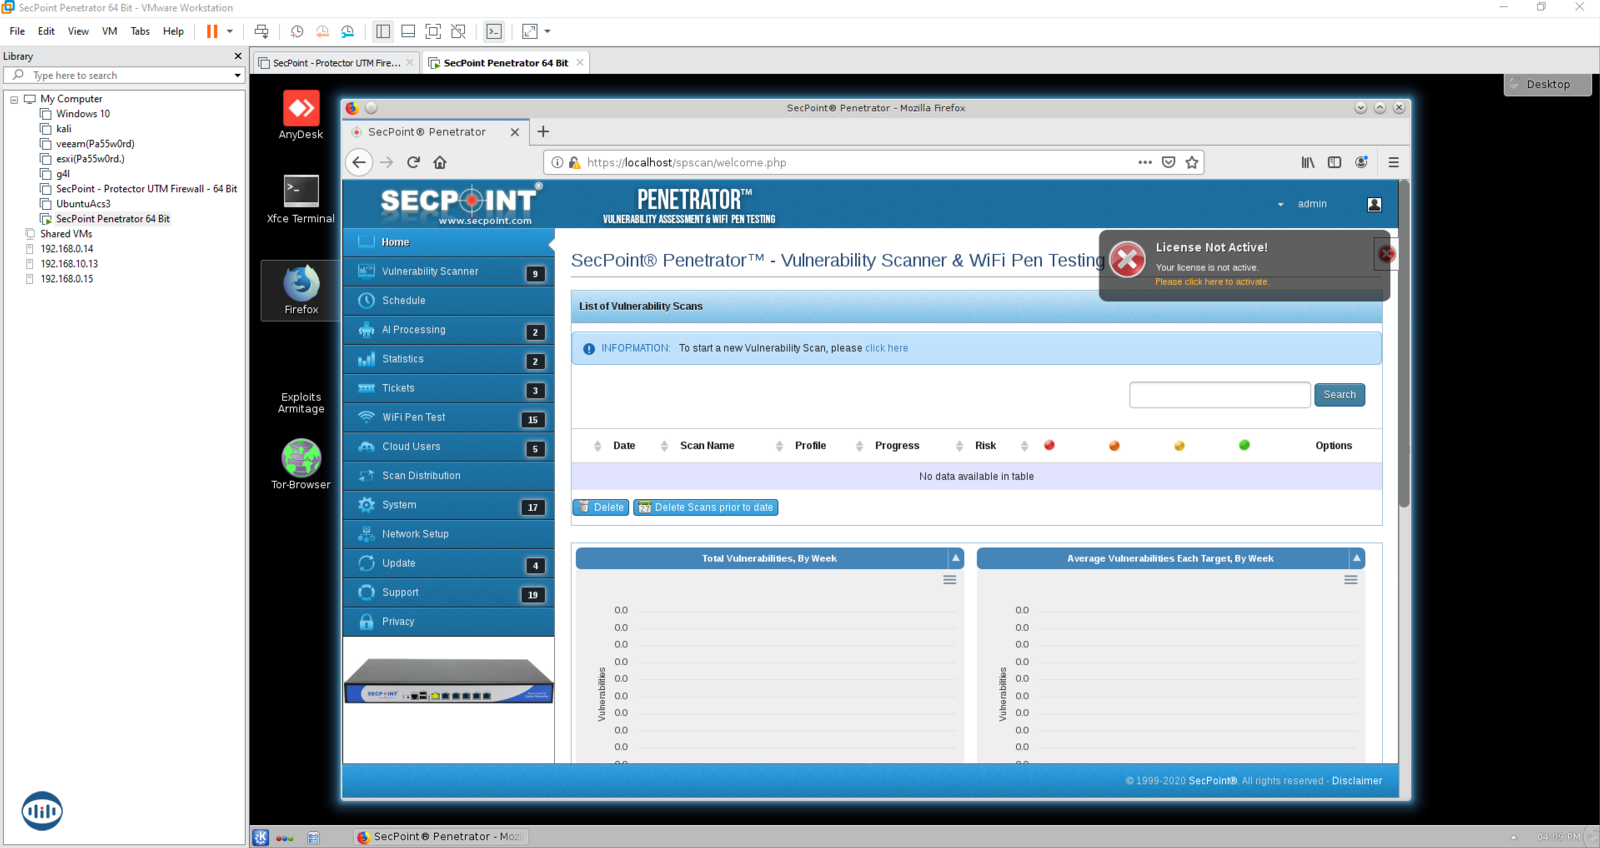Open the Average Vulnerabilities chart context menu
The image size is (1600, 848).
tap(1350, 580)
